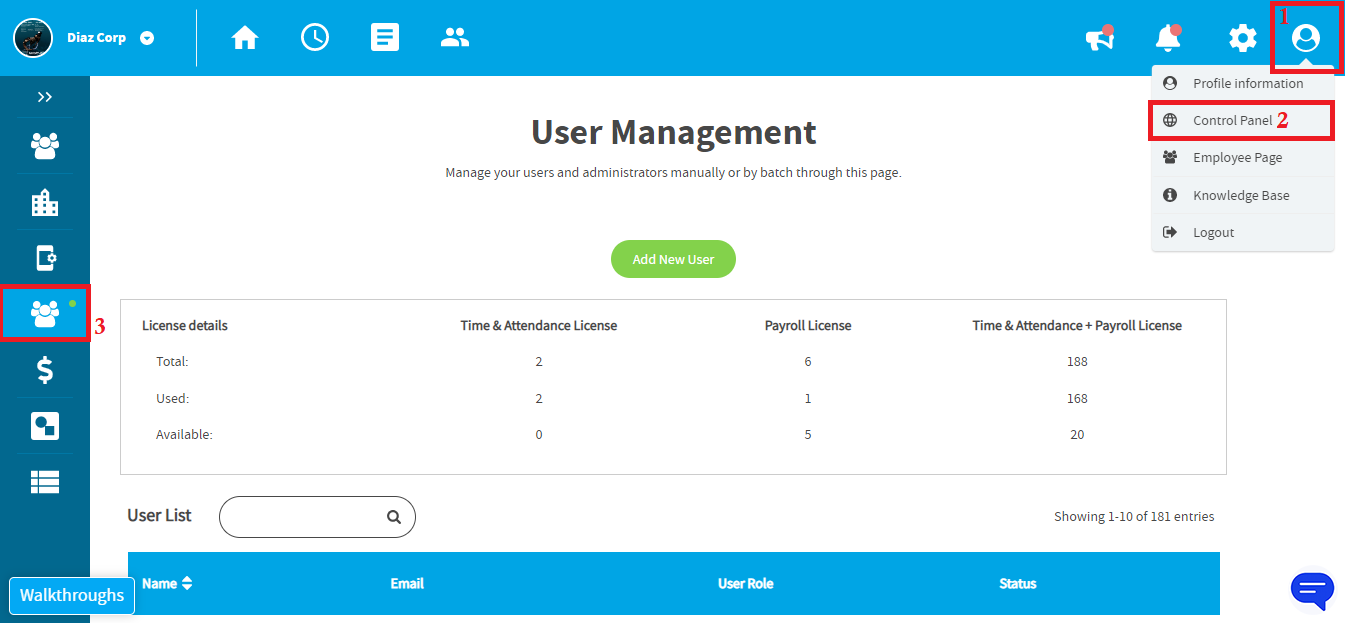Open the list rows sidebar icon
This screenshot has width=1345, height=623.
45,482
